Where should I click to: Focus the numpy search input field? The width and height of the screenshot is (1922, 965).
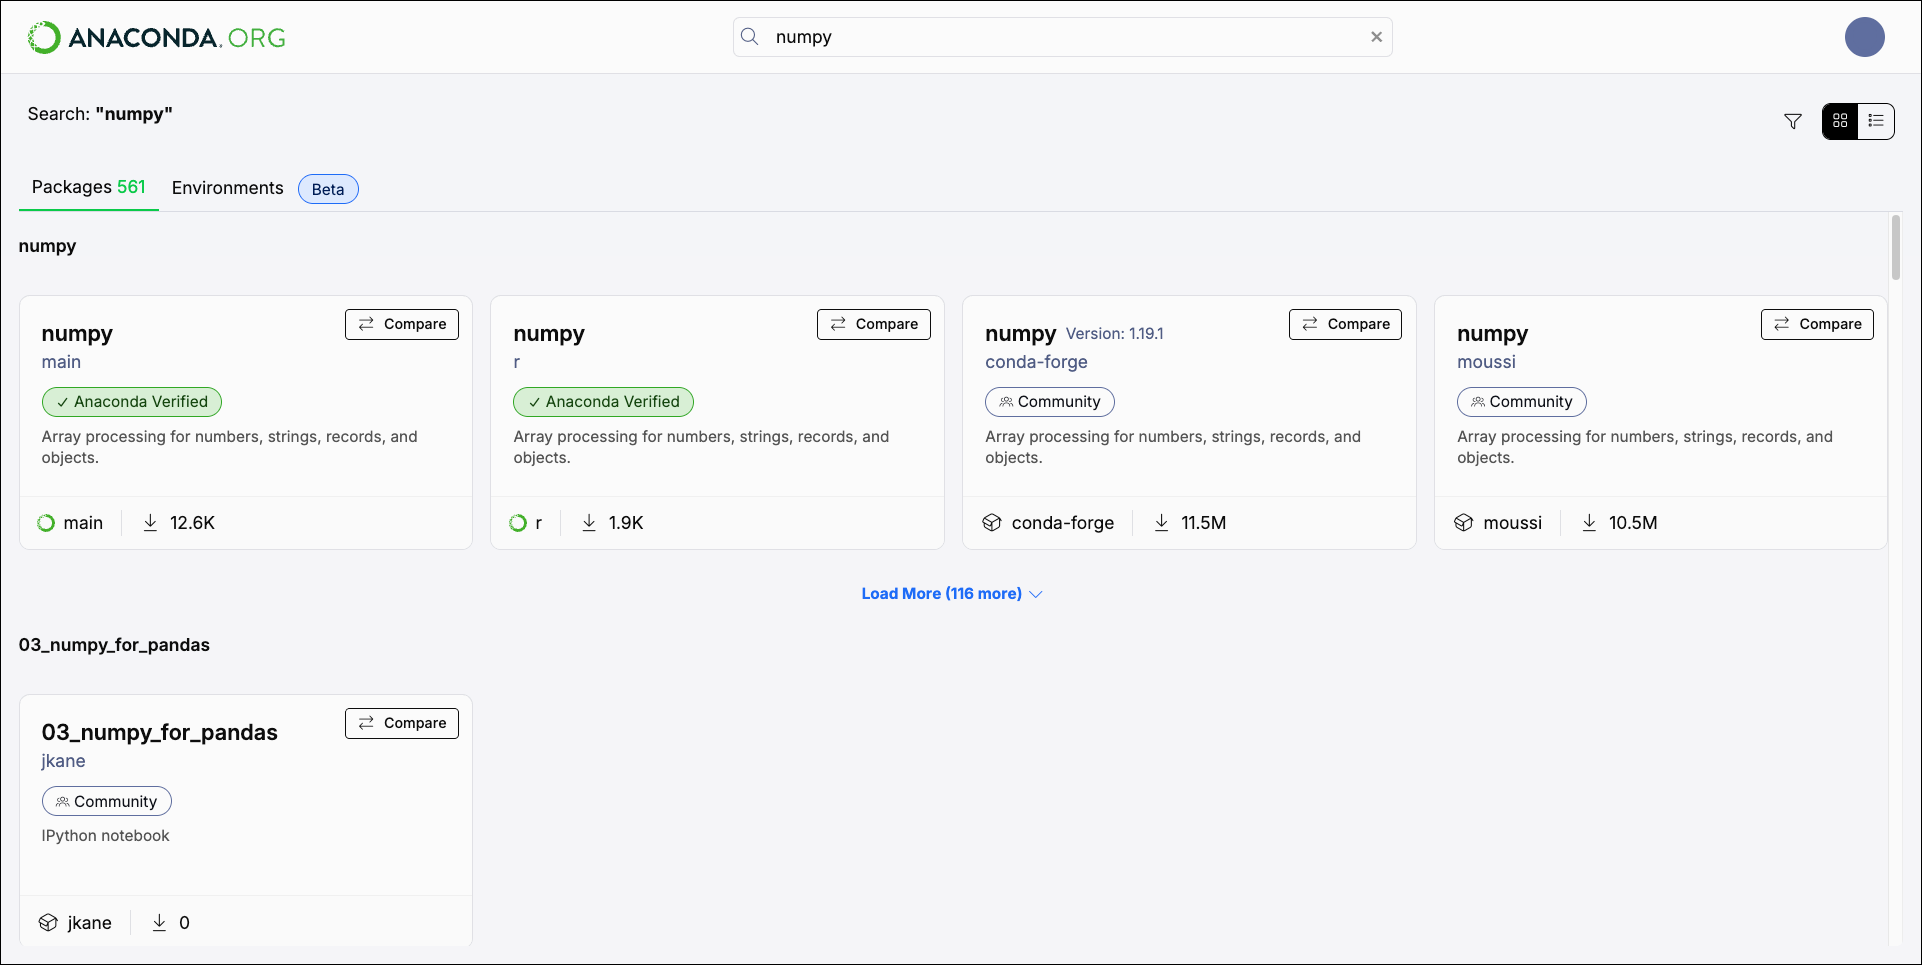pyautogui.click(x=1063, y=37)
